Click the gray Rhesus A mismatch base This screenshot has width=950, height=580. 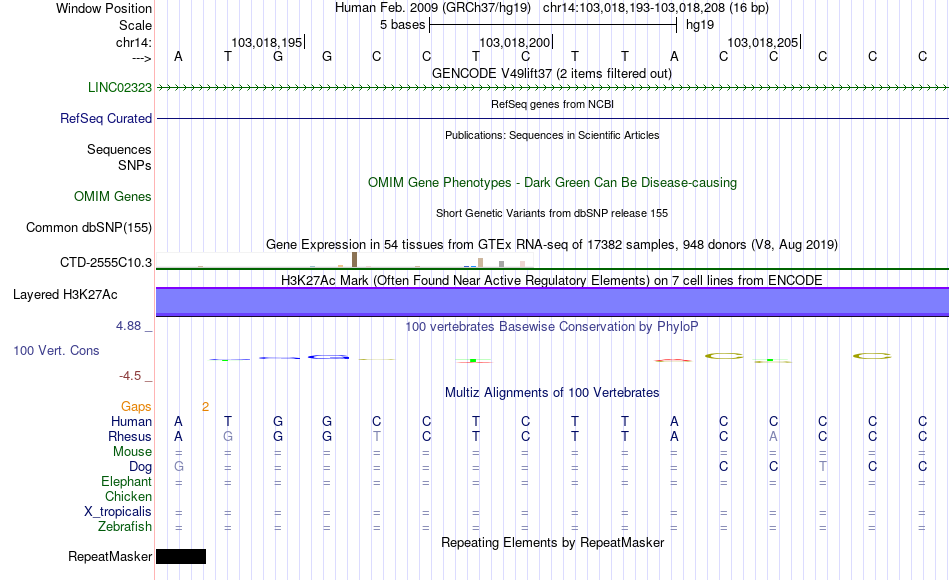click(x=773, y=436)
